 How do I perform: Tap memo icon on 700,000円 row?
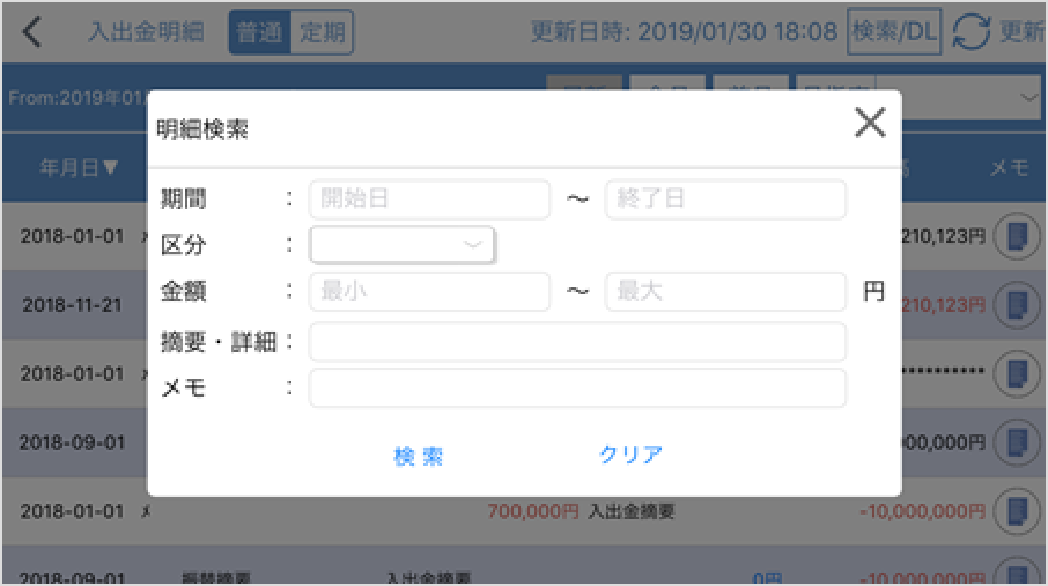click(1016, 511)
